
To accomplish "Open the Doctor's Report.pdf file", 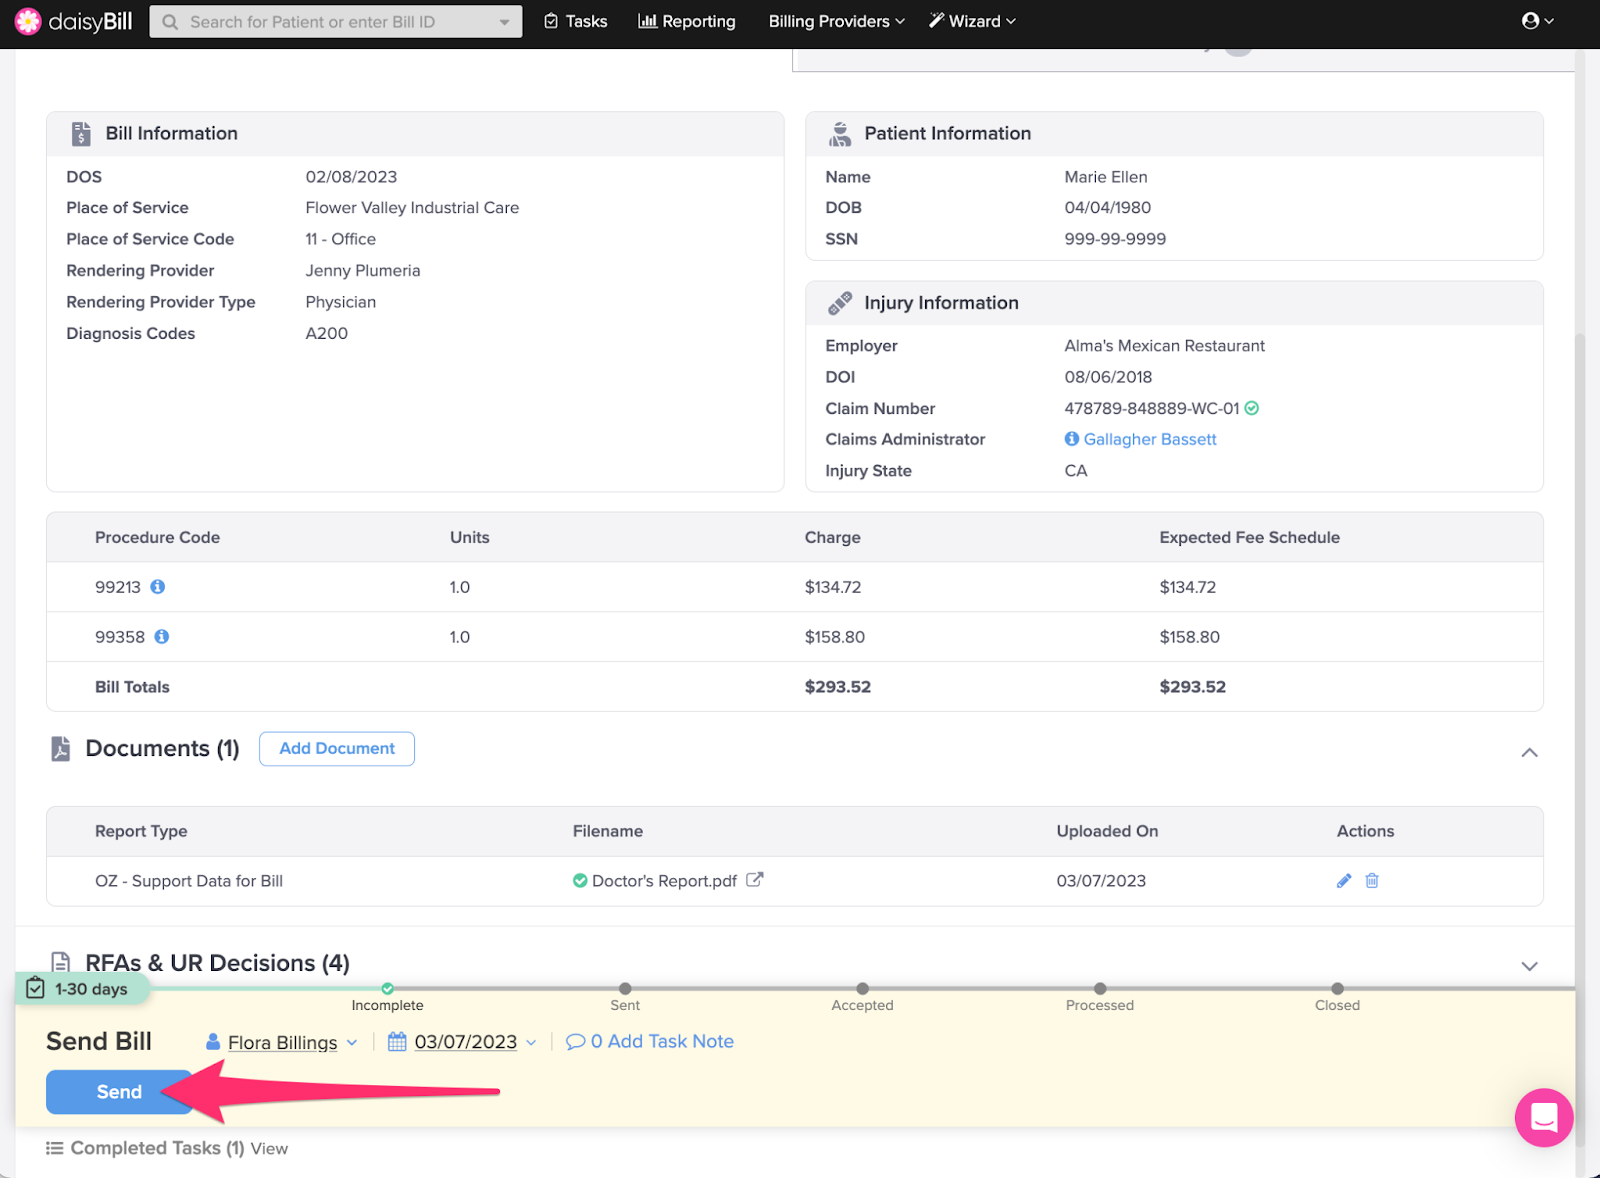I will coord(664,881).
